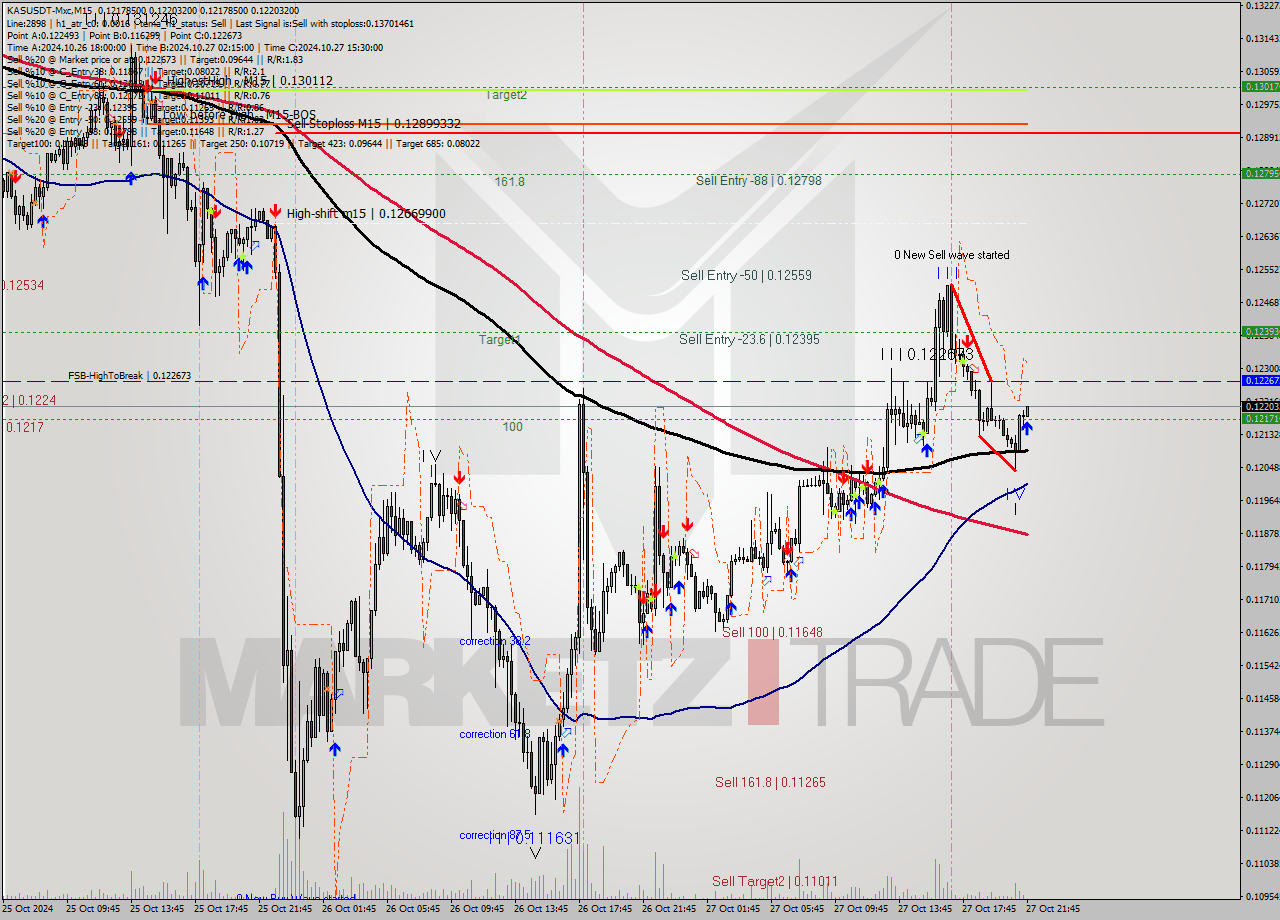Click the green 0.13017 price tag
Image resolution: width=1280 pixels, height=920 pixels.
(x=1260, y=87)
